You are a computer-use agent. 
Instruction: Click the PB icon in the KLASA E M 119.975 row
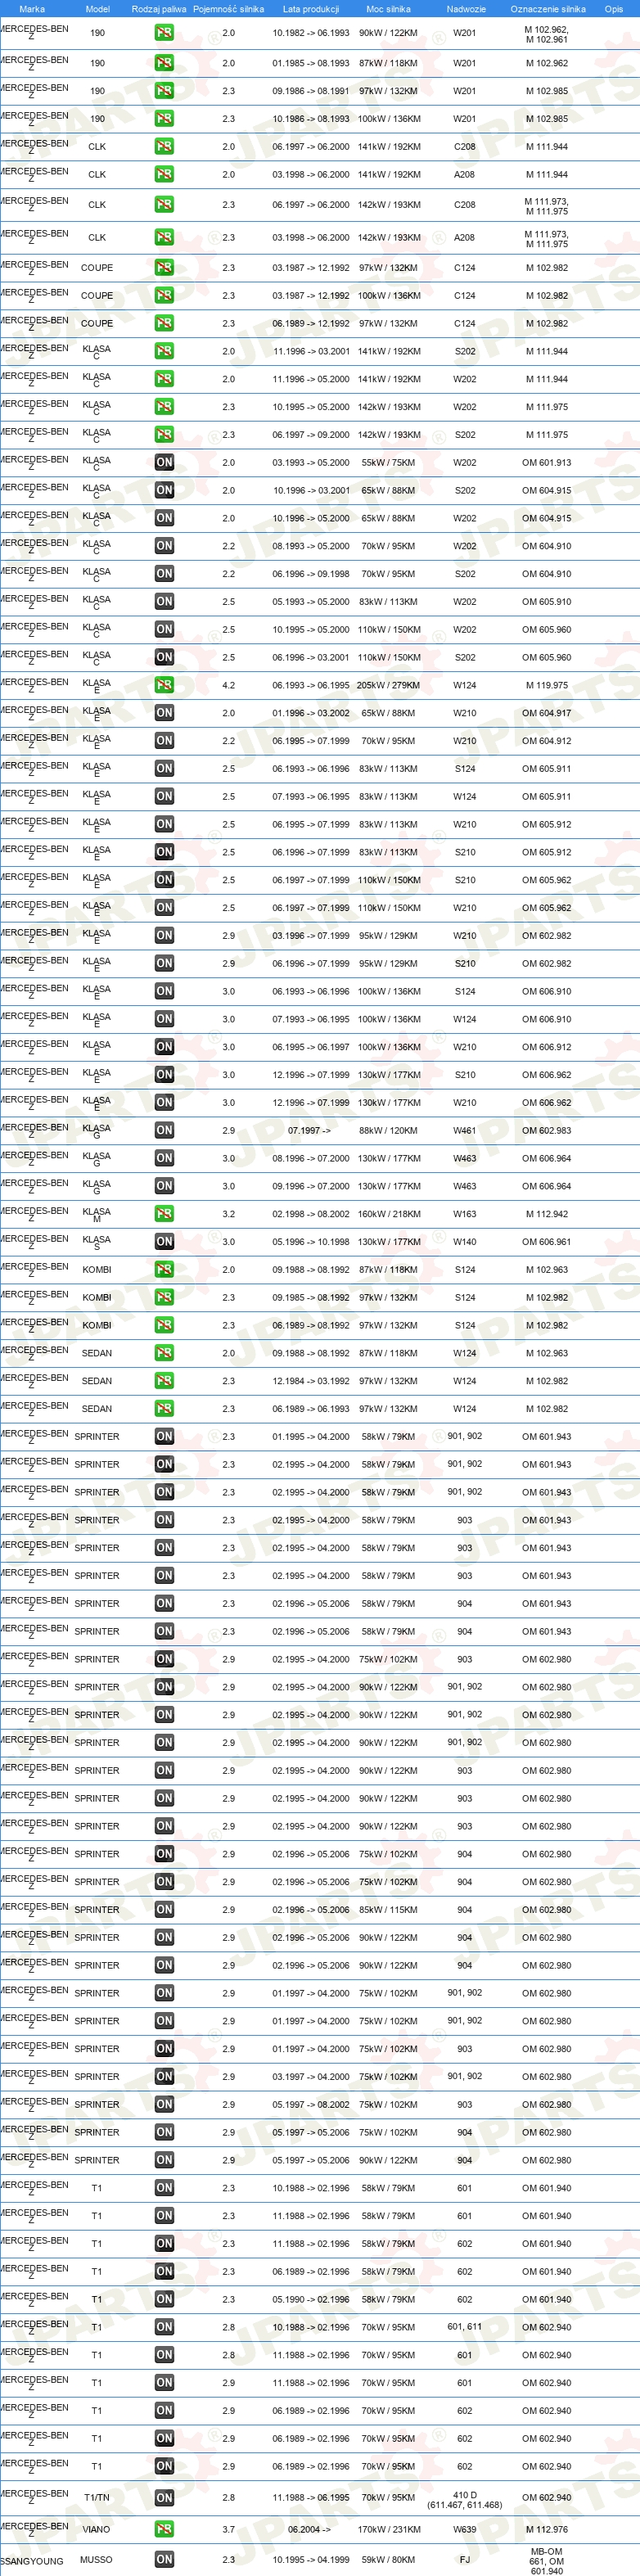[x=164, y=686]
